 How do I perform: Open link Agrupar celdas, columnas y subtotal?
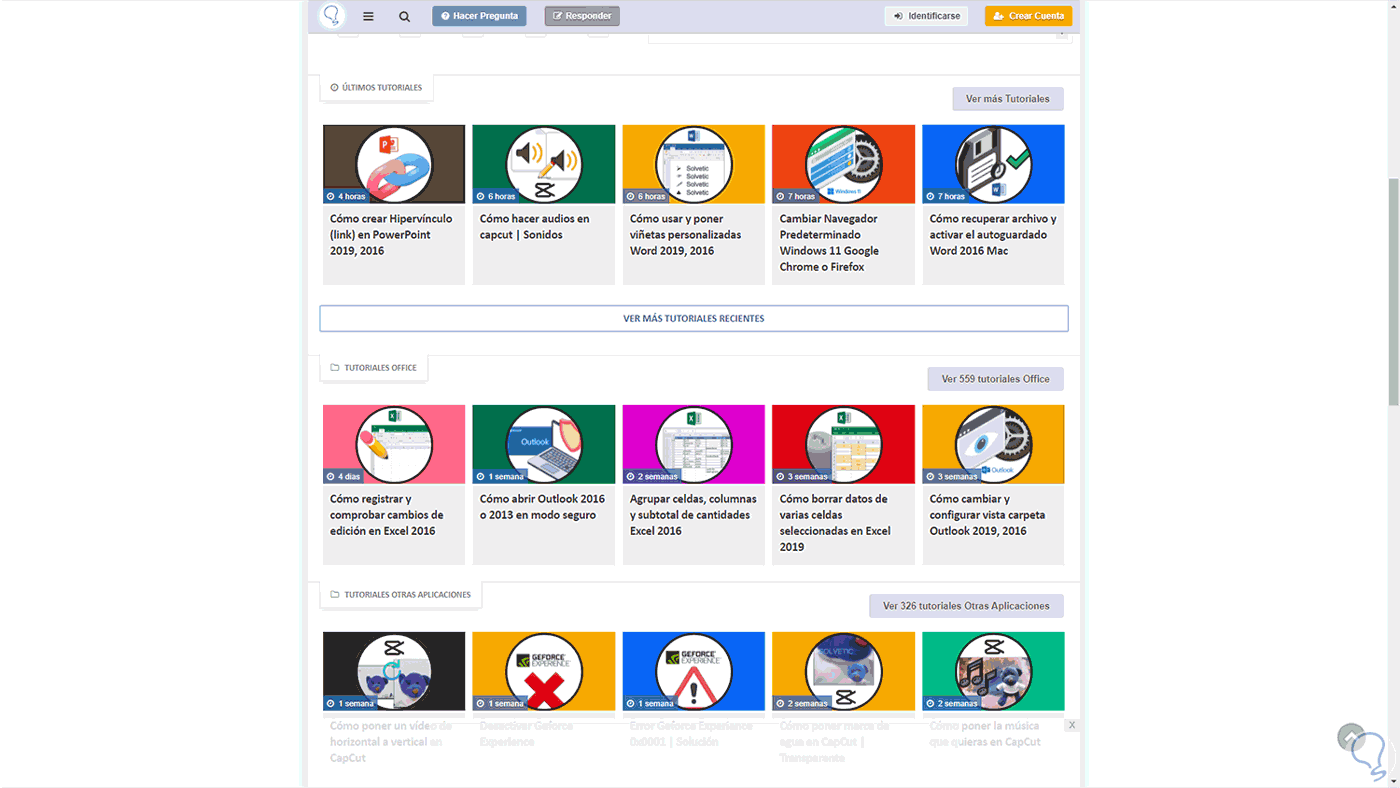pyautogui.click(x=693, y=515)
